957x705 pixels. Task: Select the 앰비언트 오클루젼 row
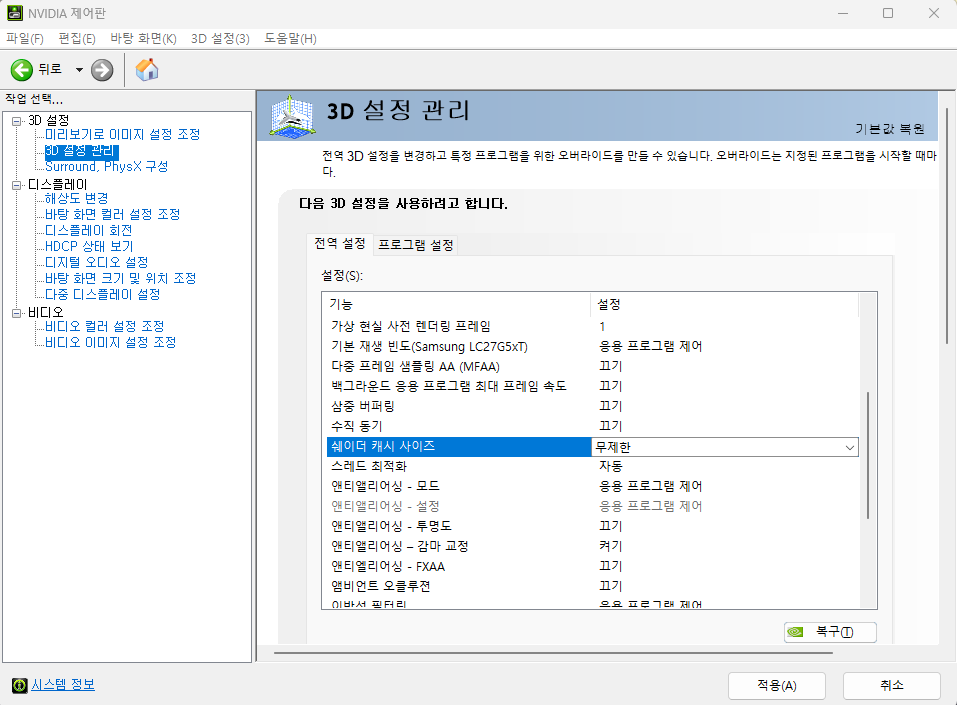[593, 586]
